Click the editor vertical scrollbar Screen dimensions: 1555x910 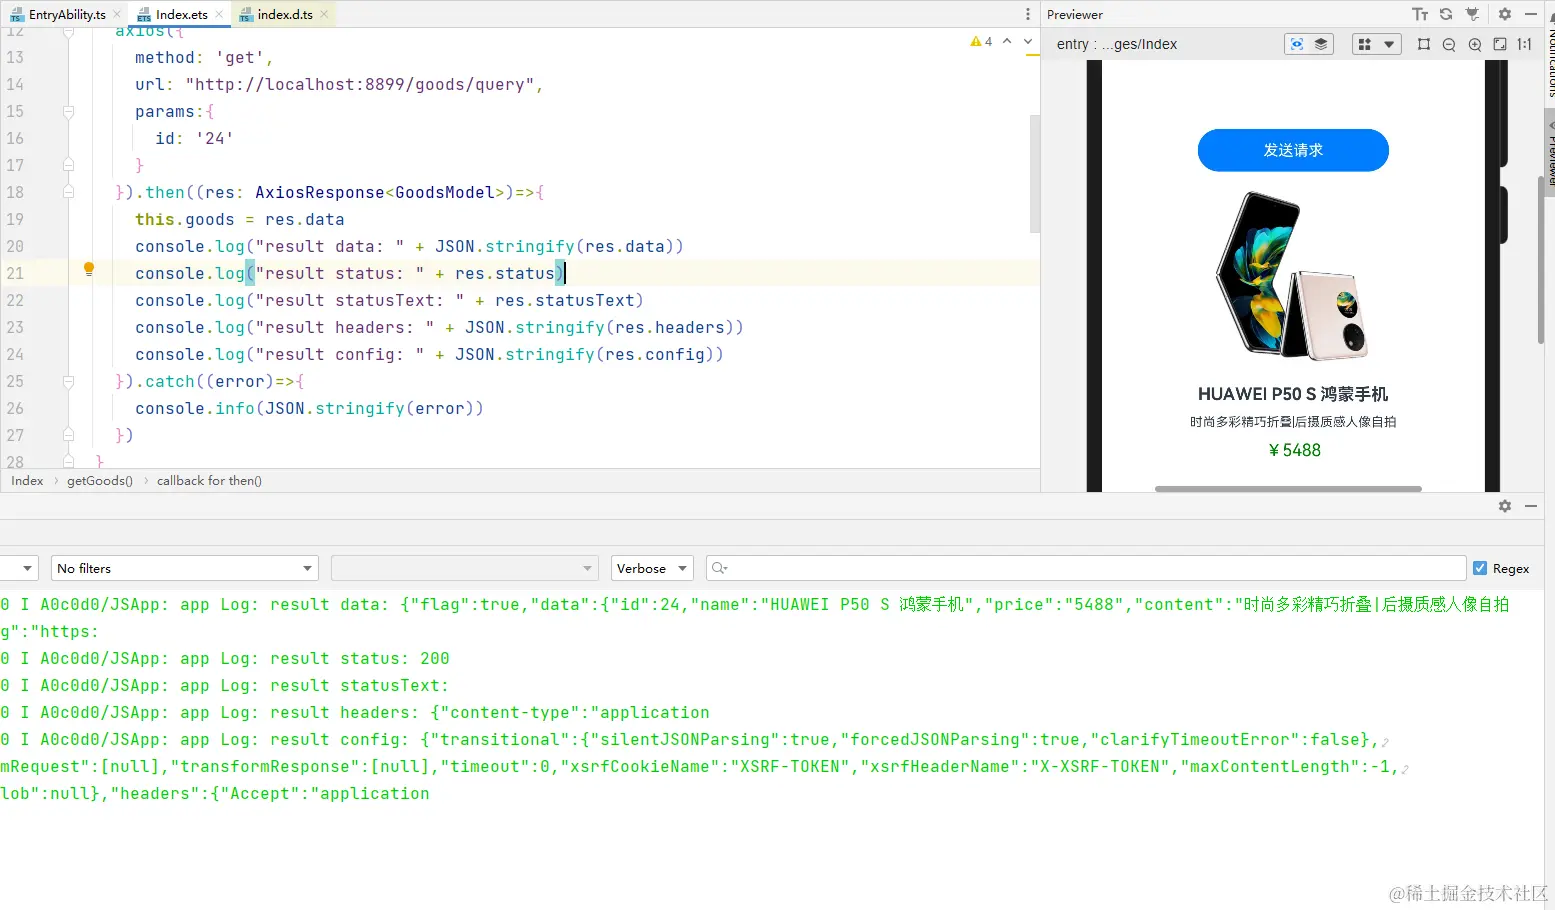point(1035,173)
